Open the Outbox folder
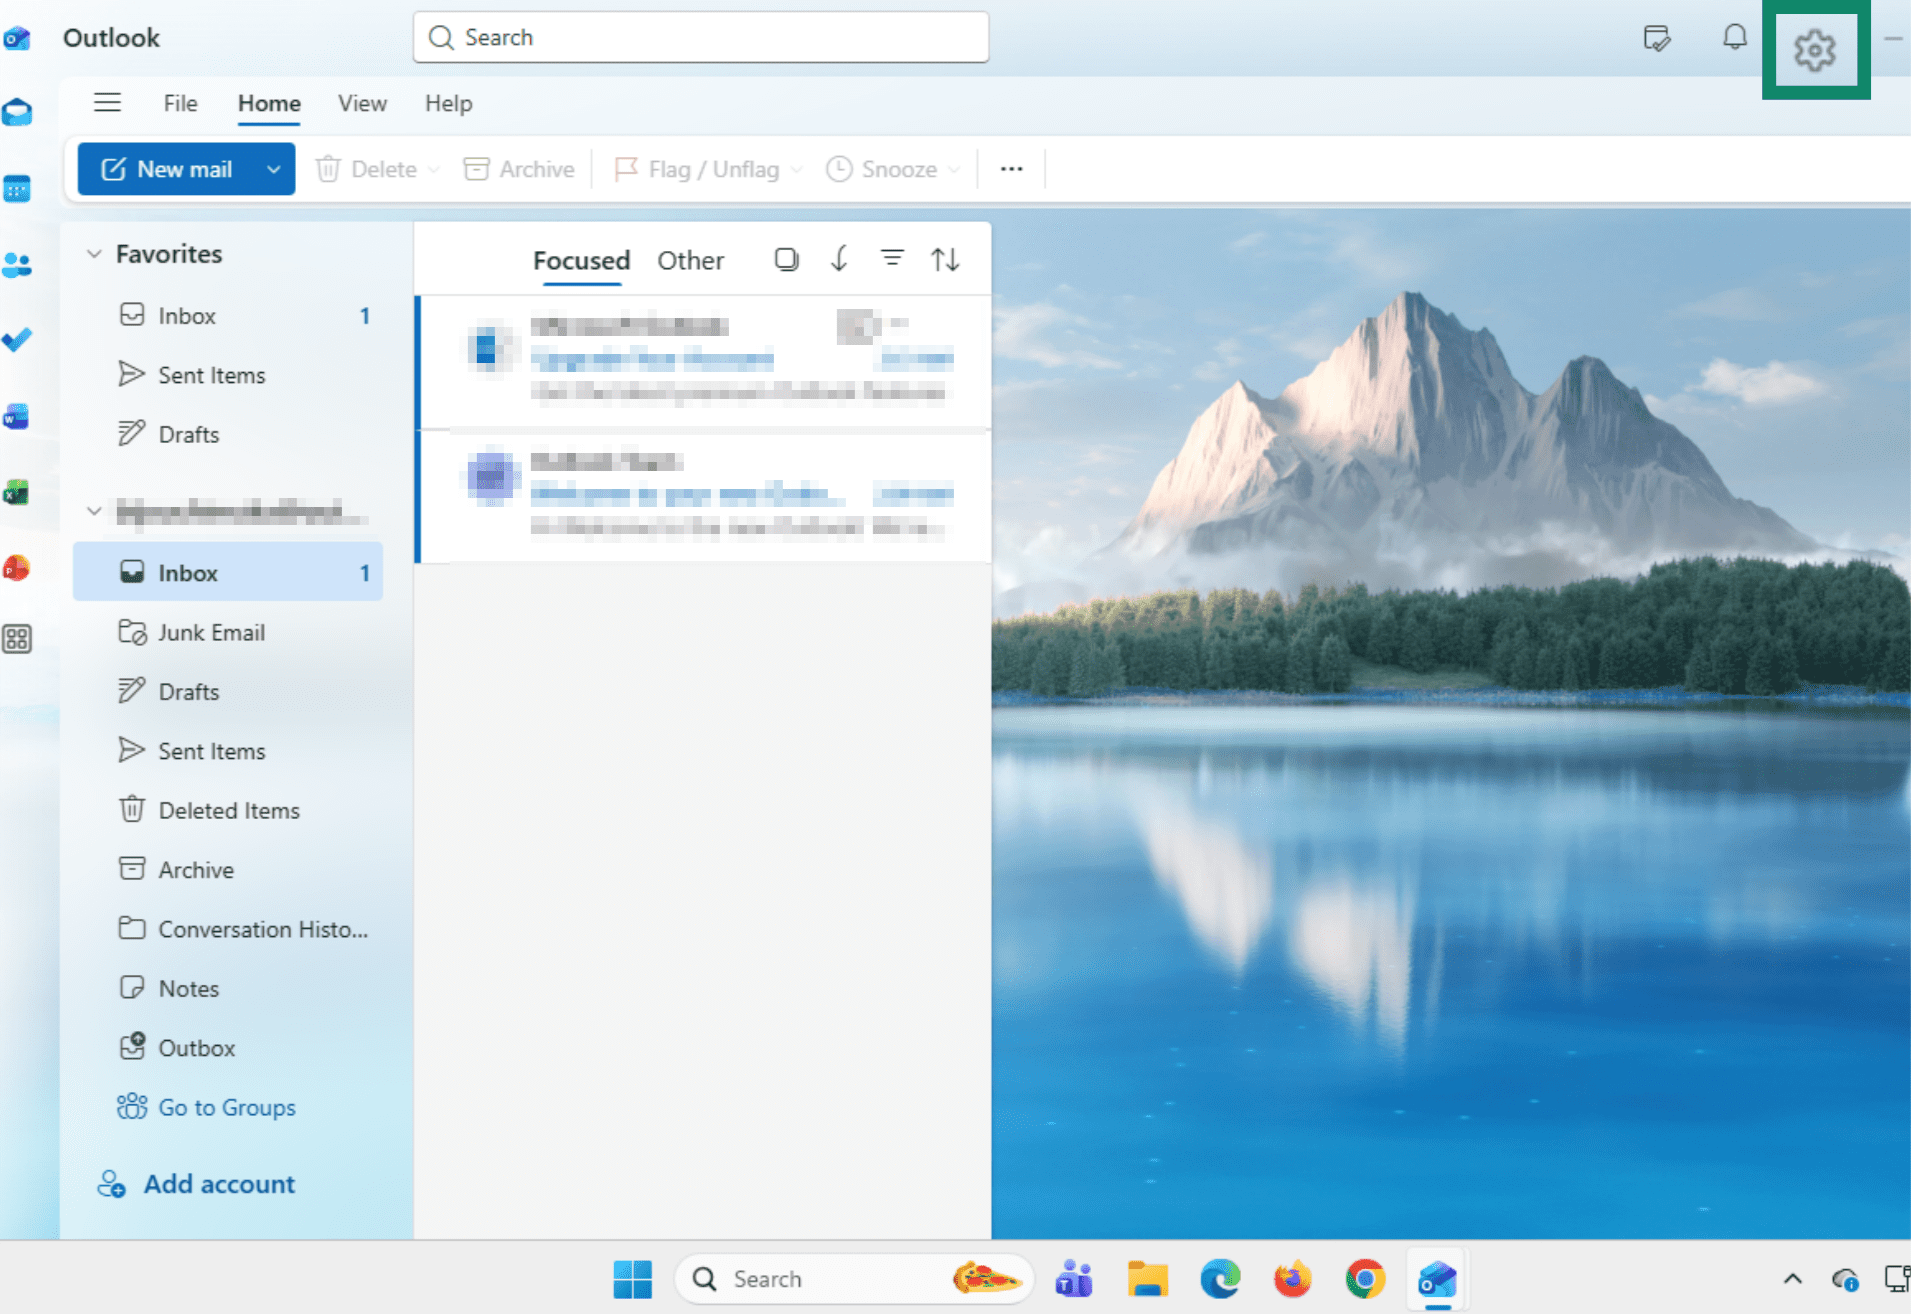This screenshot has height=1314, width=1911. tap(229, 1048)
